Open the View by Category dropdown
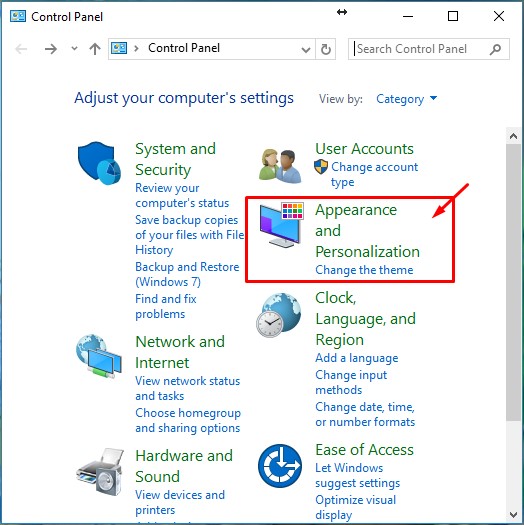Image resolution: width=524 pixels, height=525 pixels. pos(406,99)
